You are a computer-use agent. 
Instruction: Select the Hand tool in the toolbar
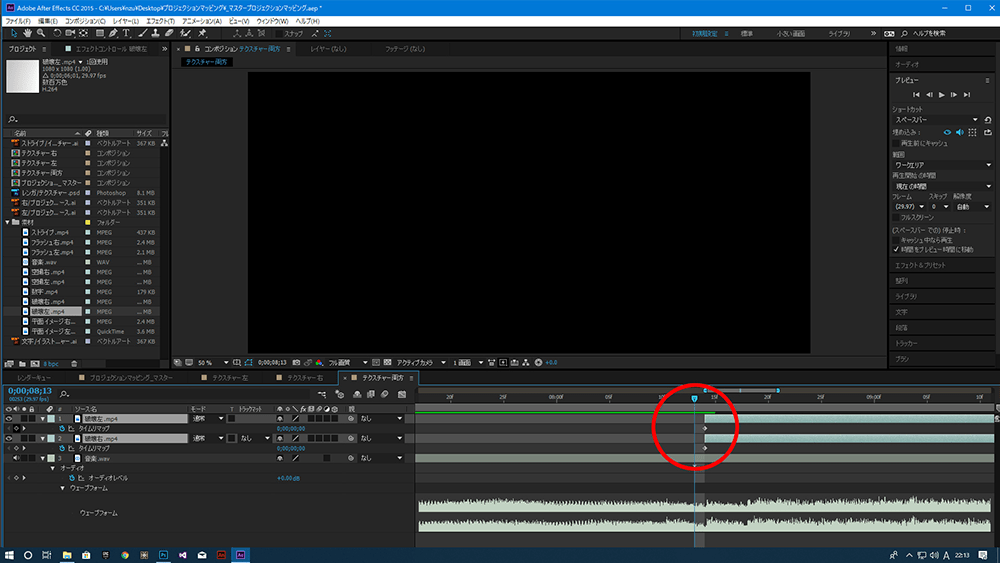[x=27, y=33]
